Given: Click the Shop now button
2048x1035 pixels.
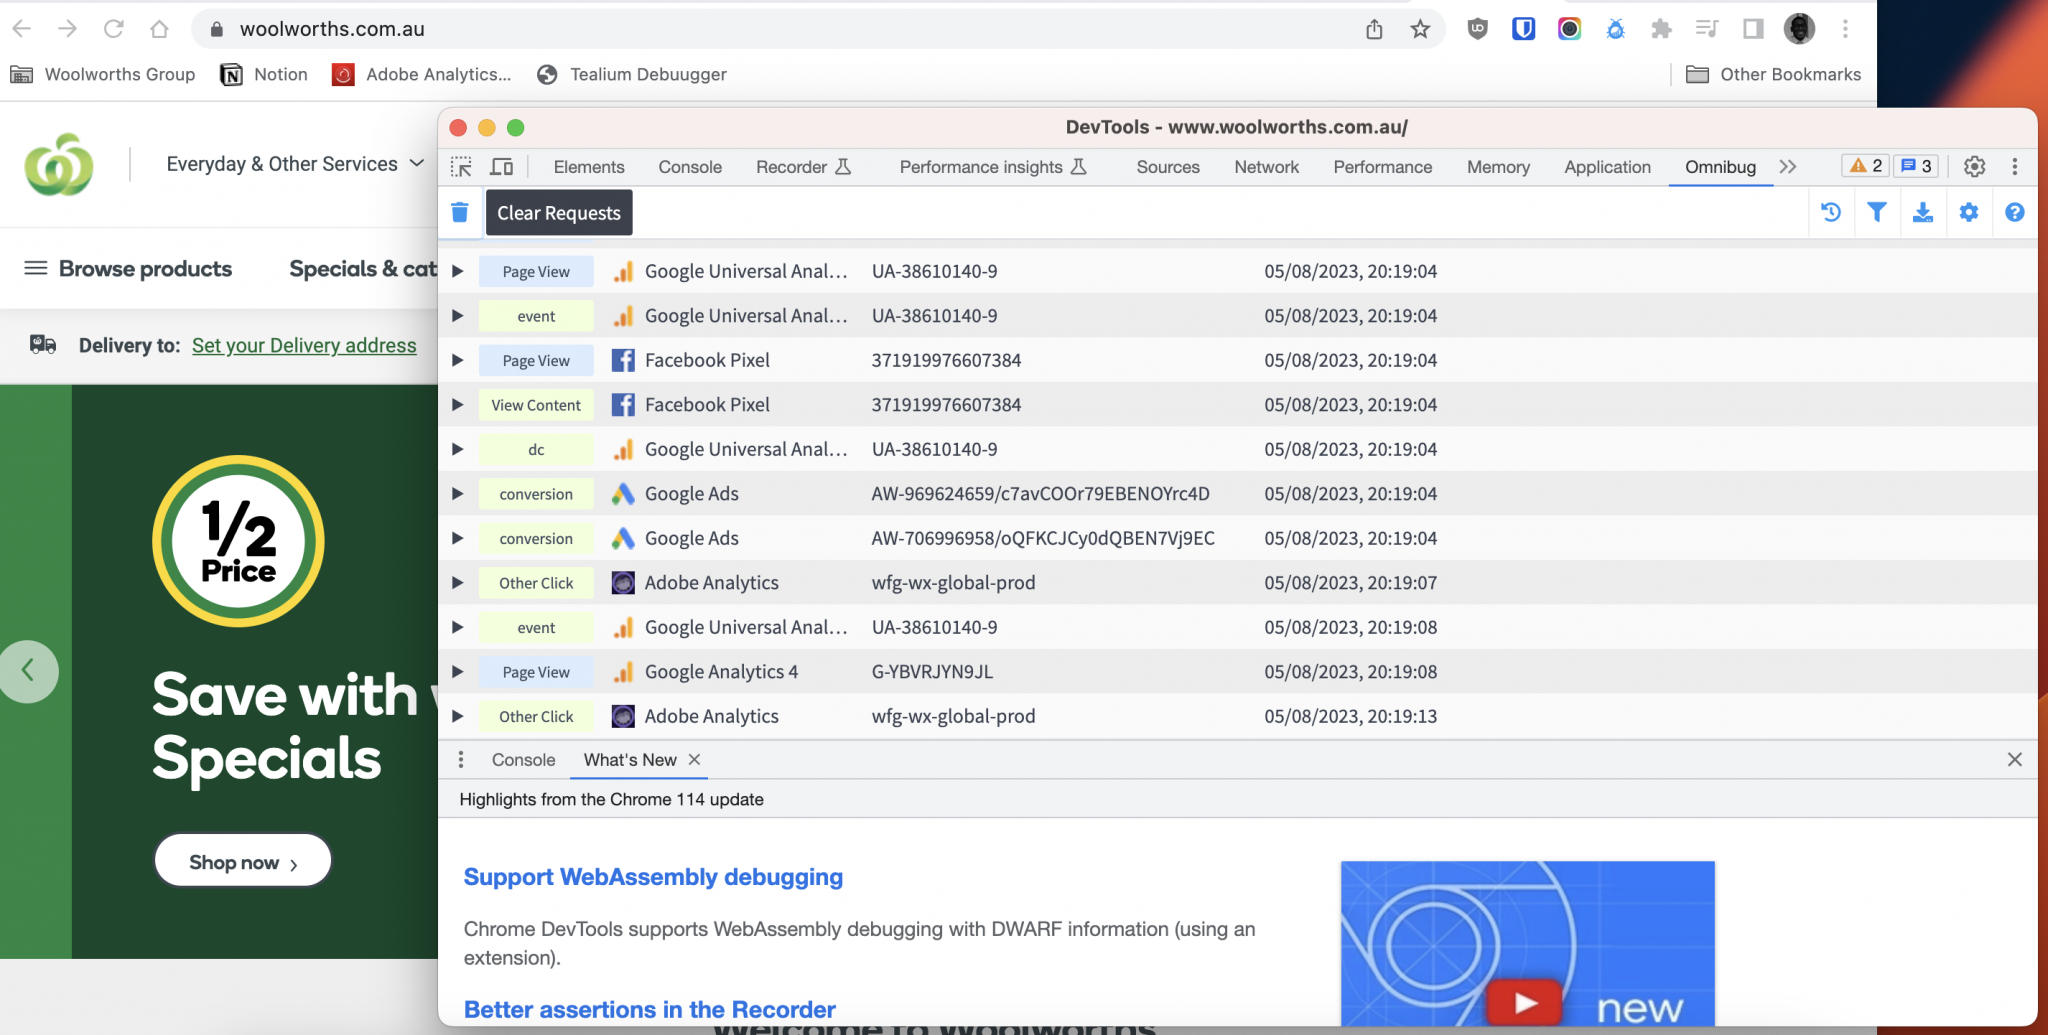Looking at the screenshot, I should tap(243, 862).
